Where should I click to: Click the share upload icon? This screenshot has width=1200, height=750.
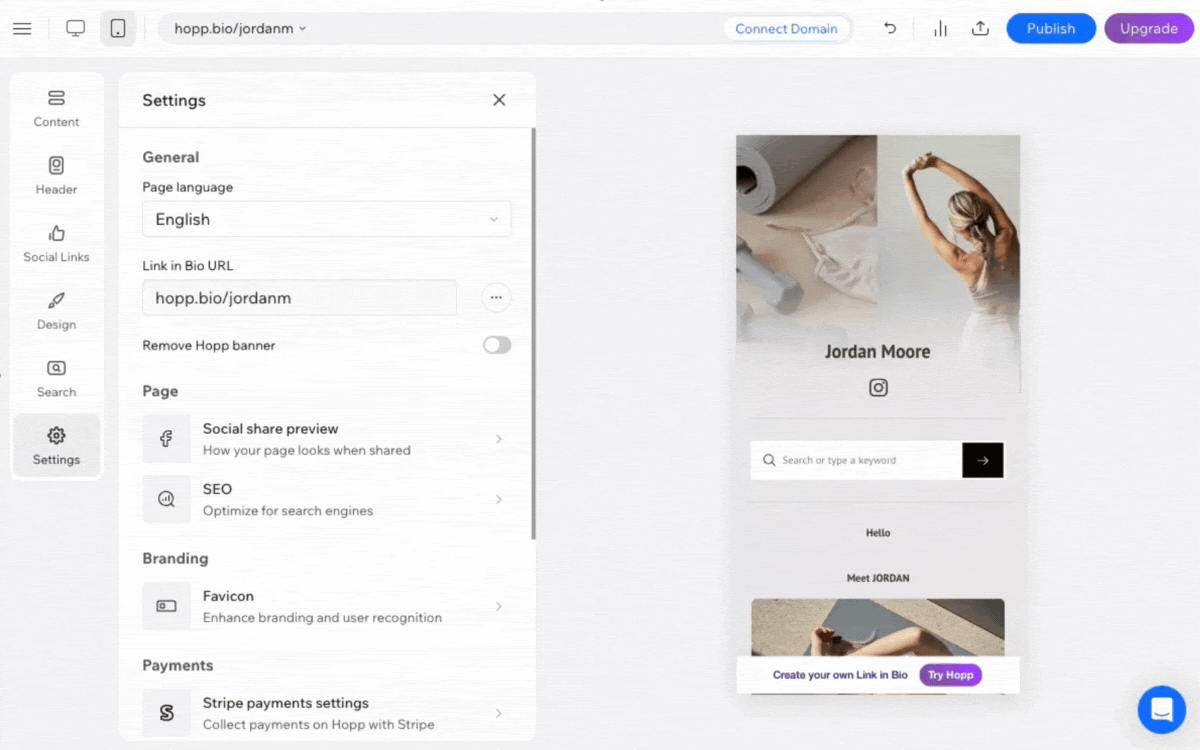point(980,28)
